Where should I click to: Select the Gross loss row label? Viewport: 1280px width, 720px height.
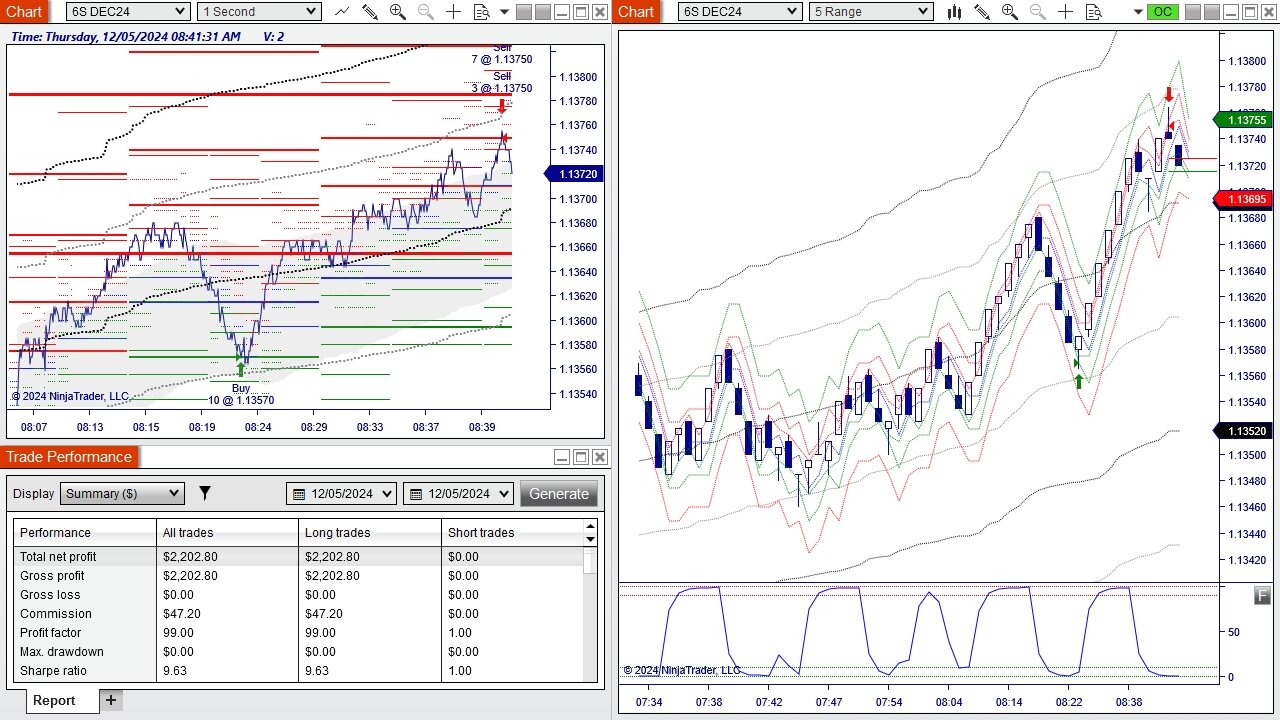(x=48, y=595)
